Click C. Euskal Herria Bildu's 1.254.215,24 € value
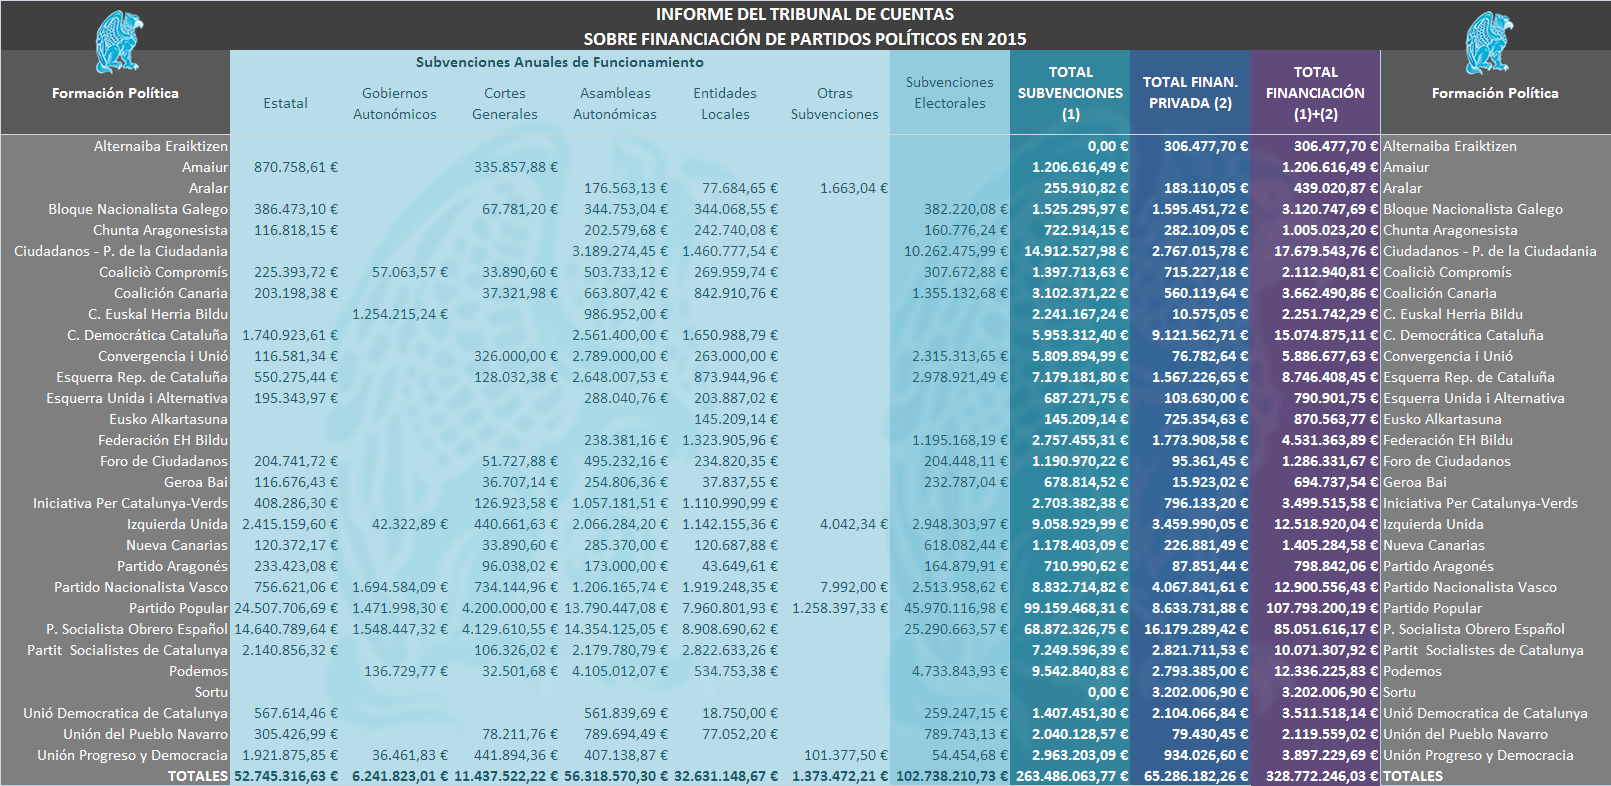Screen dimensions: 1611x786 click(x=400, y=314)
